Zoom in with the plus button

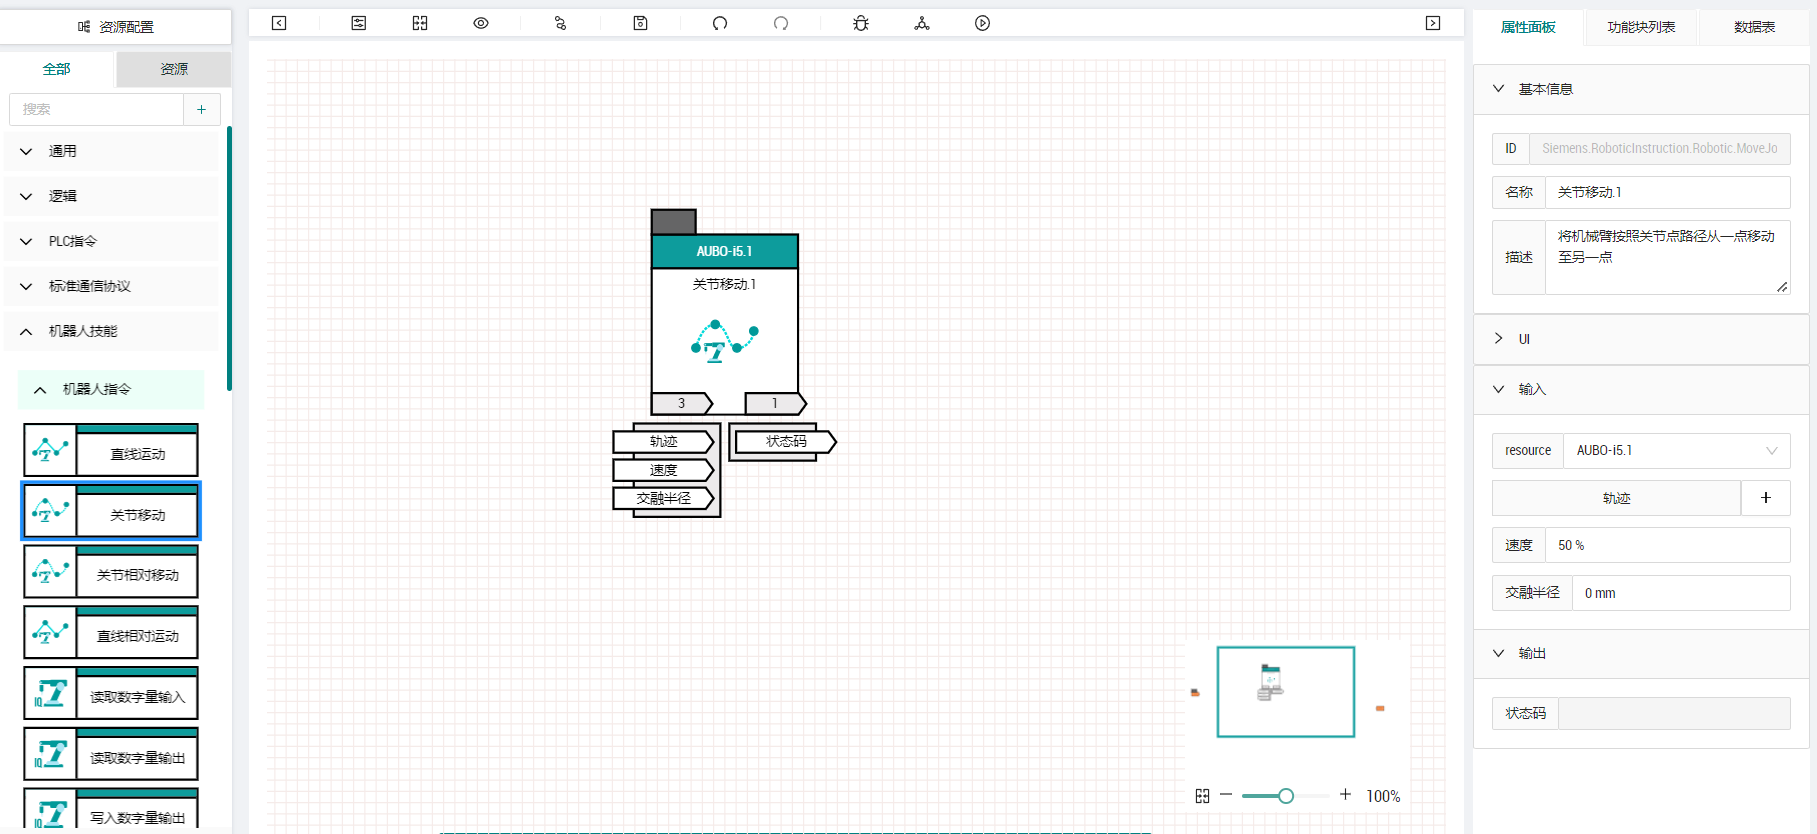pos(1345,795)
